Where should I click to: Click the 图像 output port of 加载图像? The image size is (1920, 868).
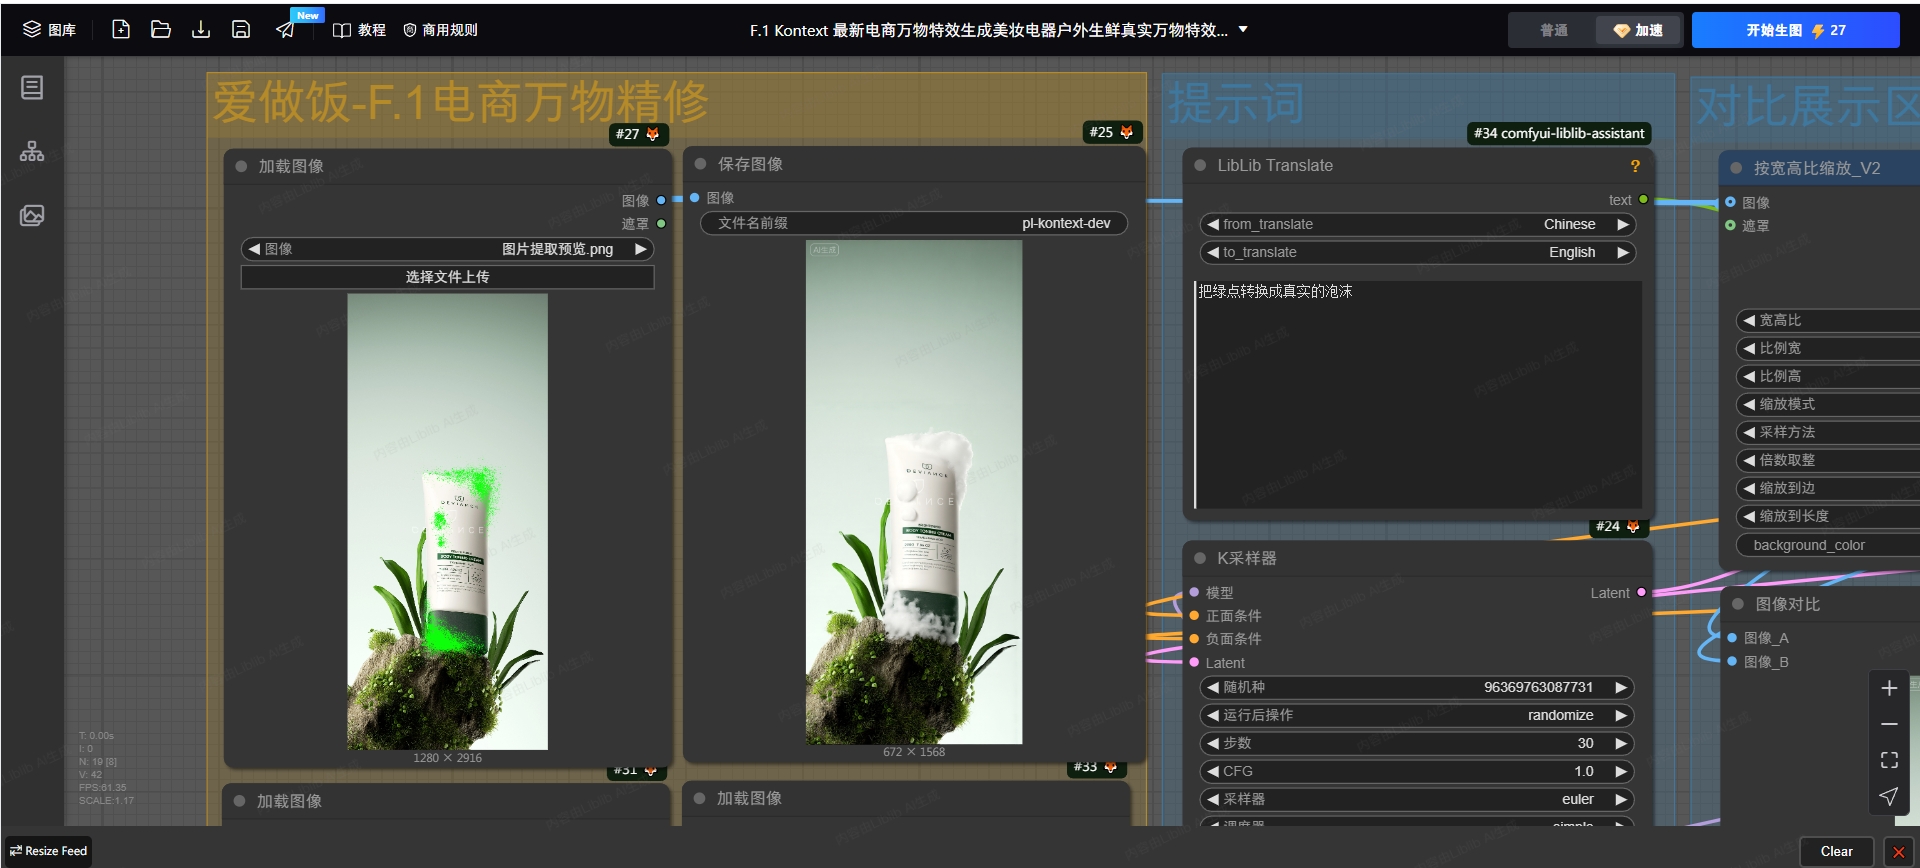tap(661, 200)
